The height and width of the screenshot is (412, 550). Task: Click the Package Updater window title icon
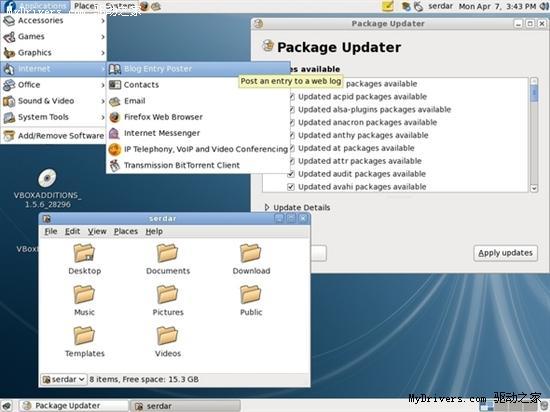(259, 23)
